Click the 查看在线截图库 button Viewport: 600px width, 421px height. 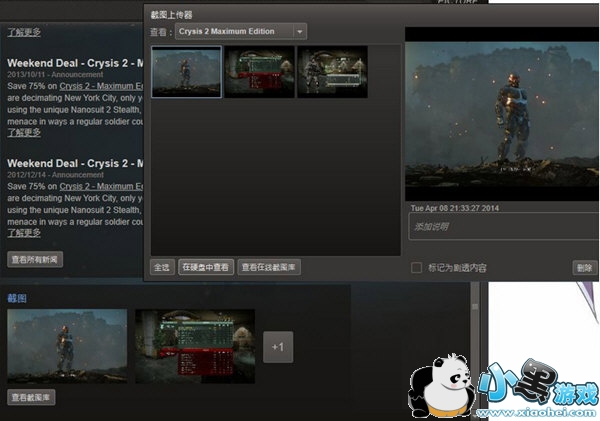click(x=269, y=267)
